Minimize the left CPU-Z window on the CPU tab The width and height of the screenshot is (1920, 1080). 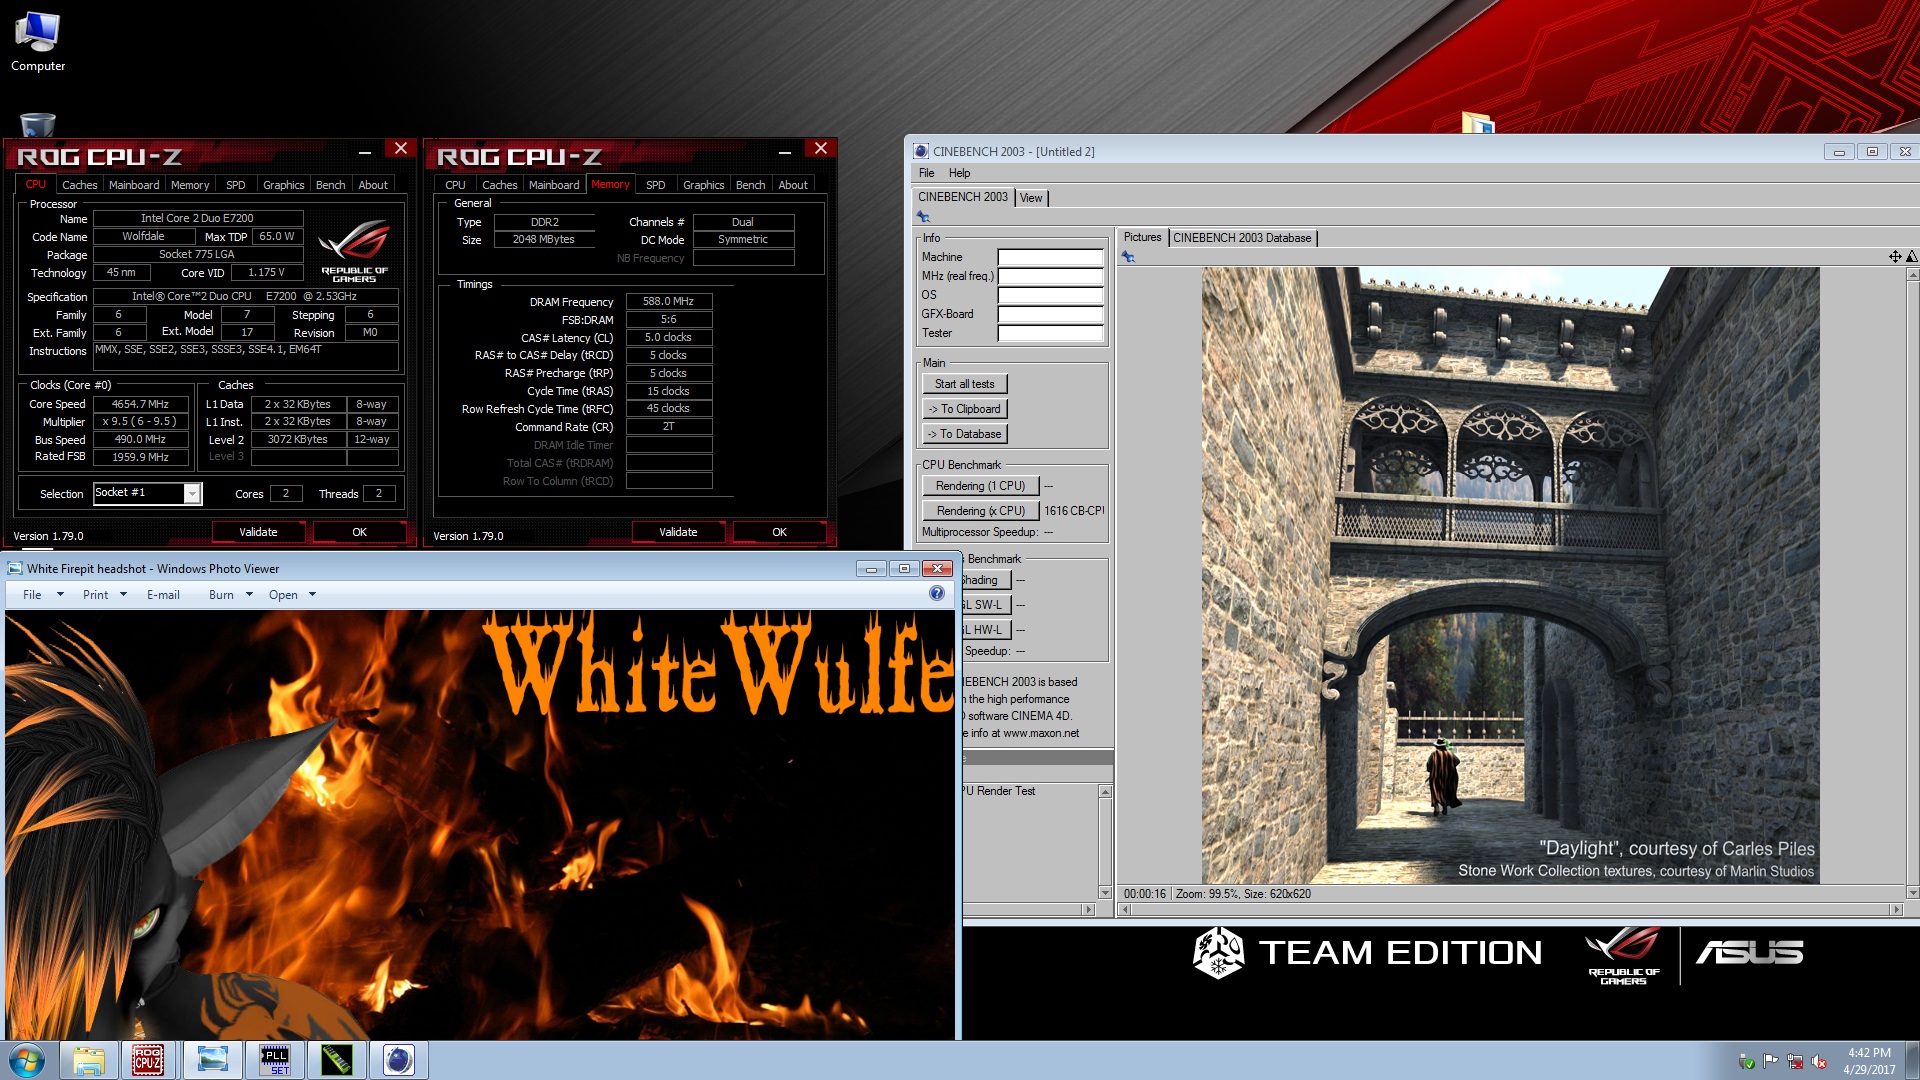[365, 151]
